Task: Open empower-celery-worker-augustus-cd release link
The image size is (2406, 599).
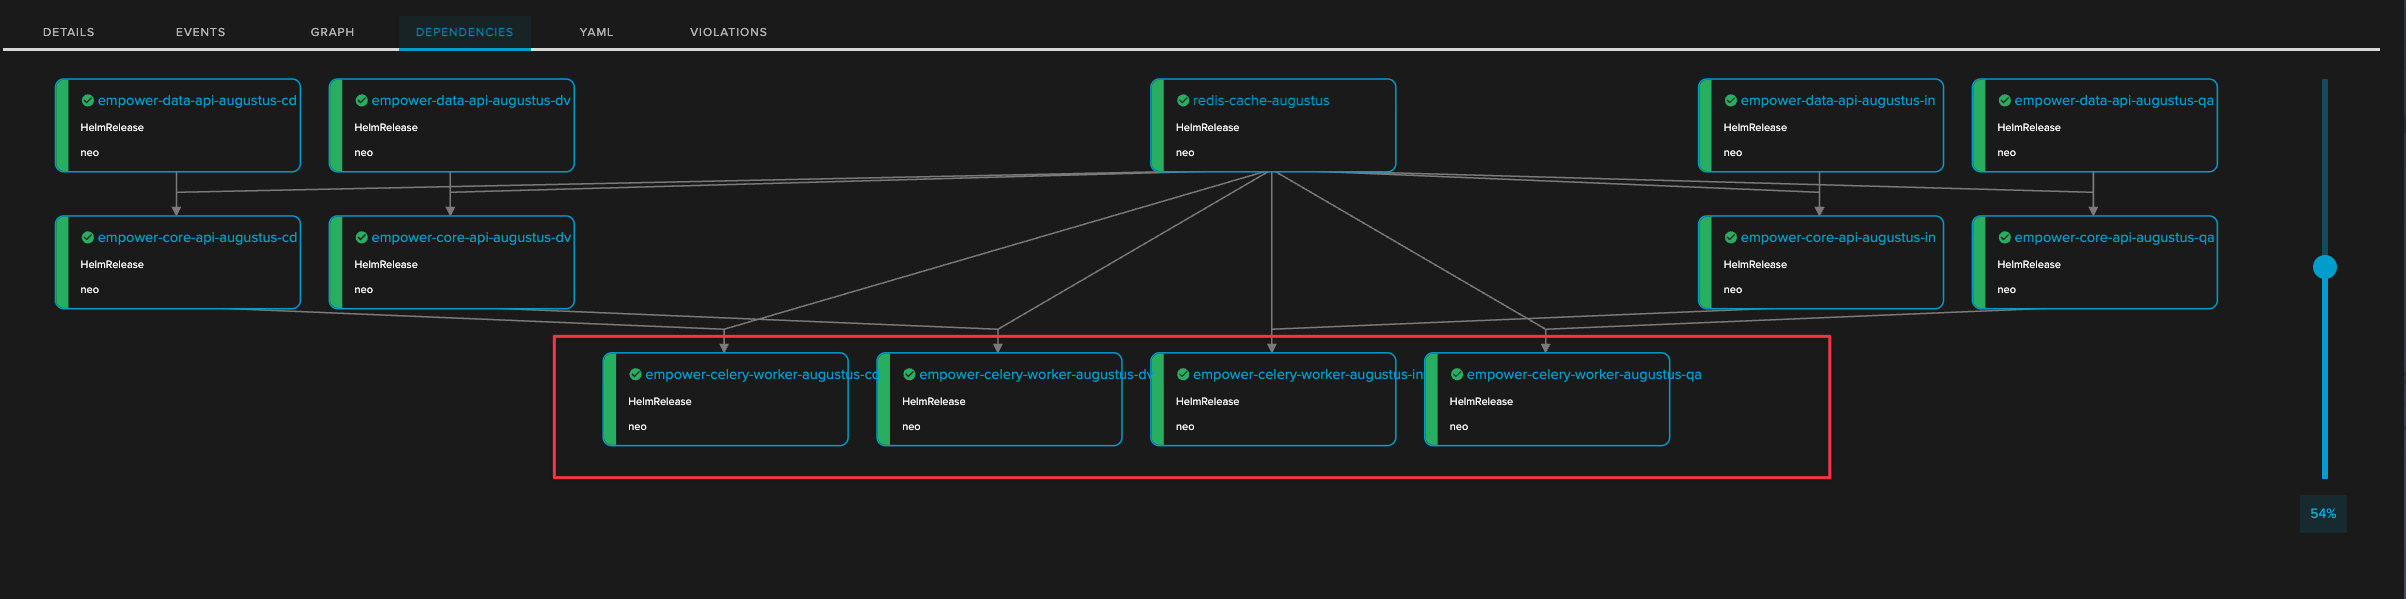Action: point(762,375)
